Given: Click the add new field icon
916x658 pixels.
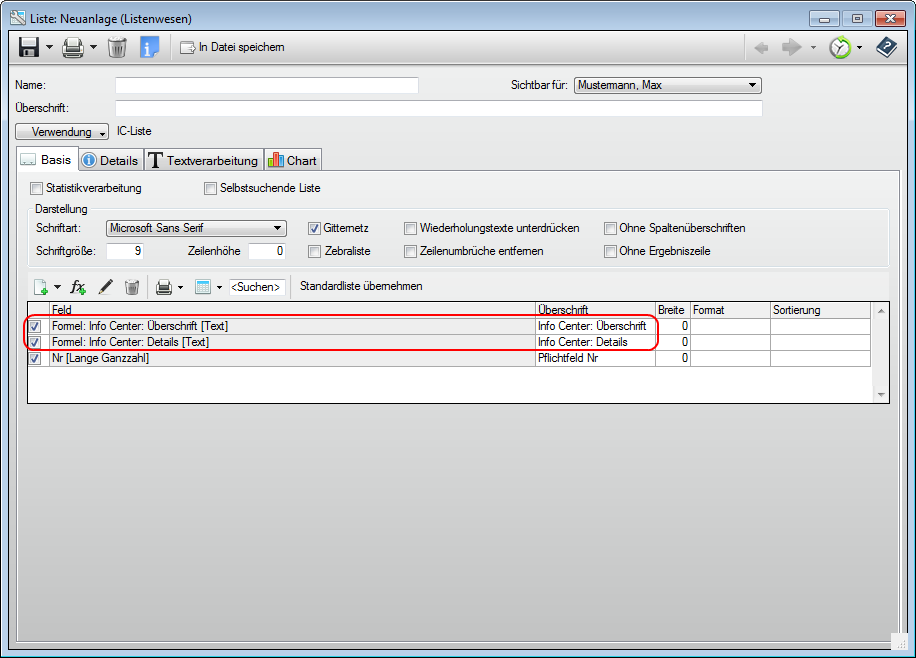Looking at the screenshot, I should click(x=41, y=287).
